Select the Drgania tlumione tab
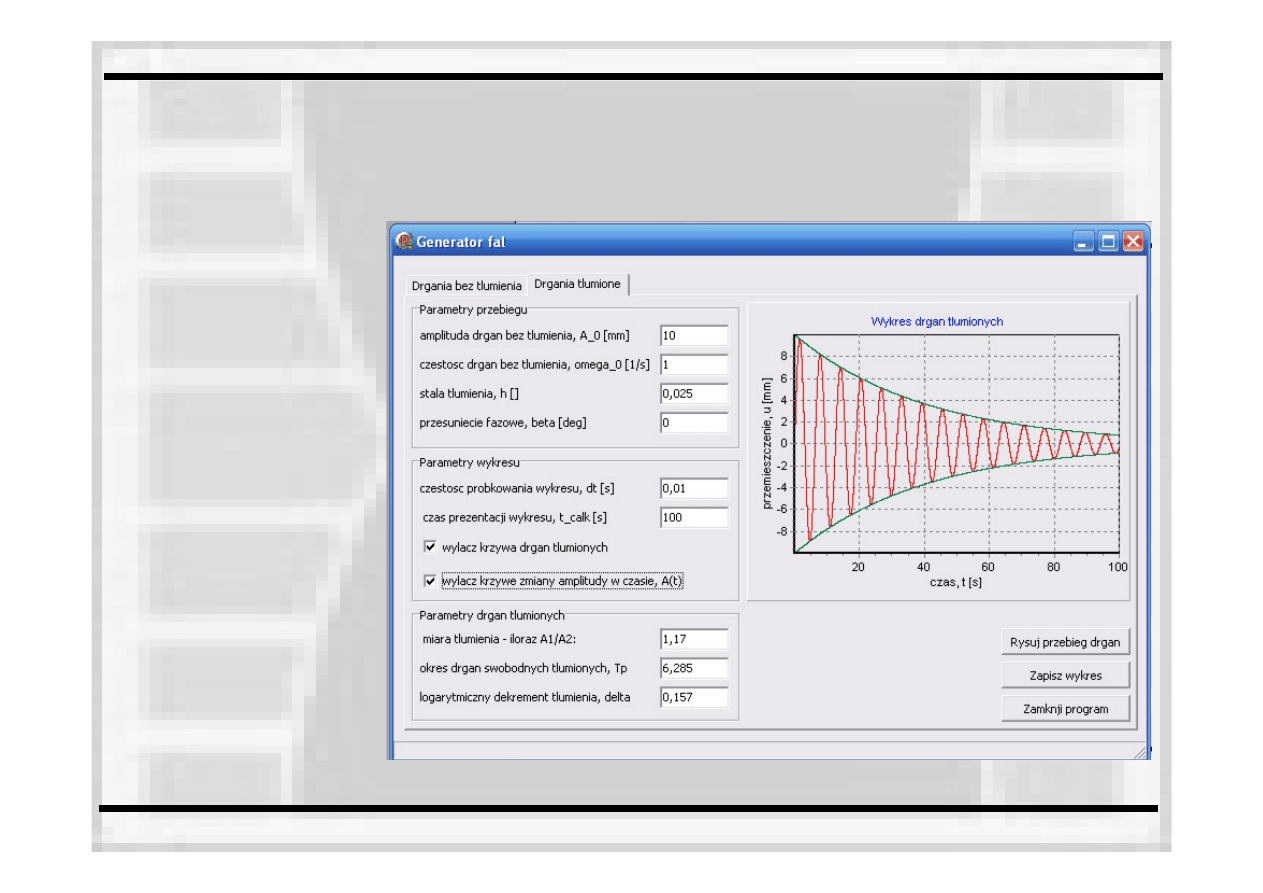The width and height of the screenshot is (1263, 893). [577, 284]
